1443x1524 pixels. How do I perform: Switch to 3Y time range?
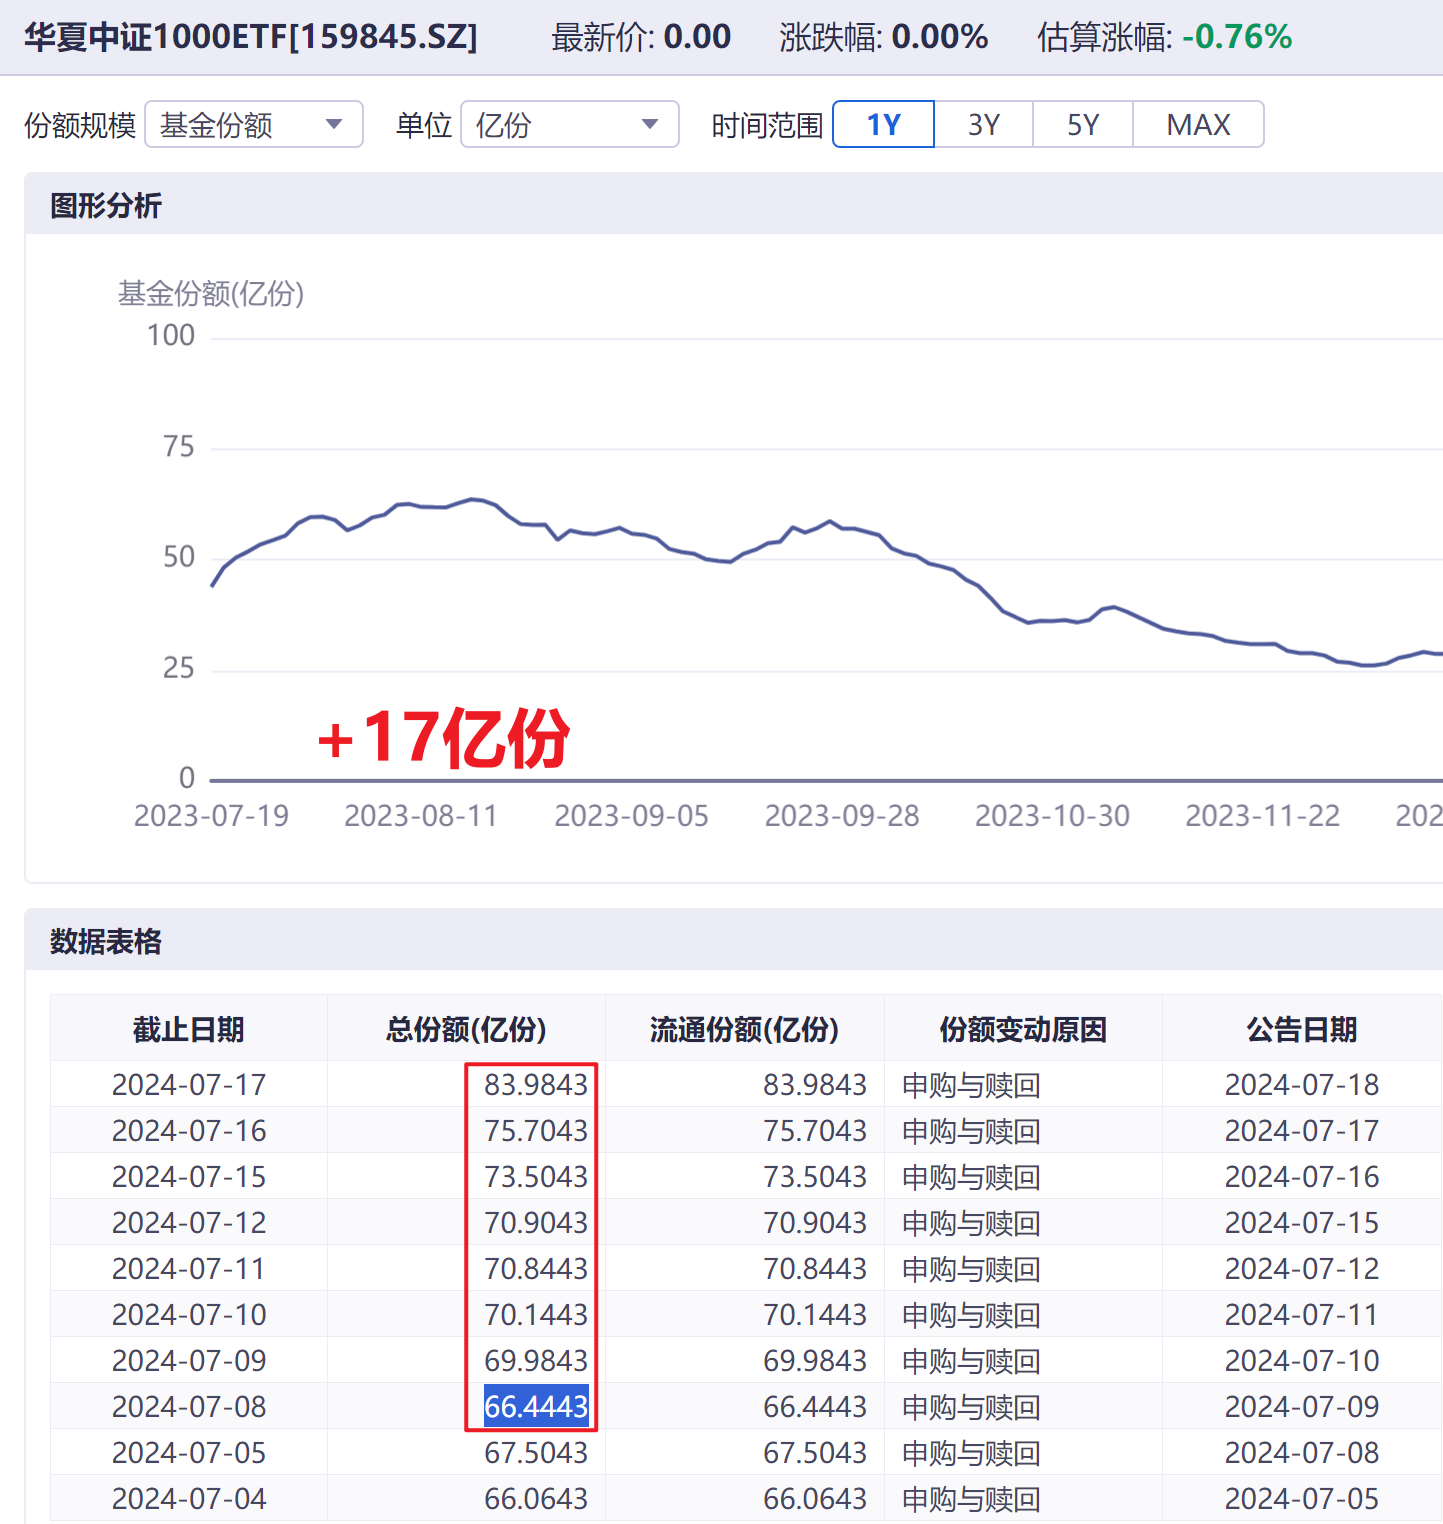coord(983,125)
